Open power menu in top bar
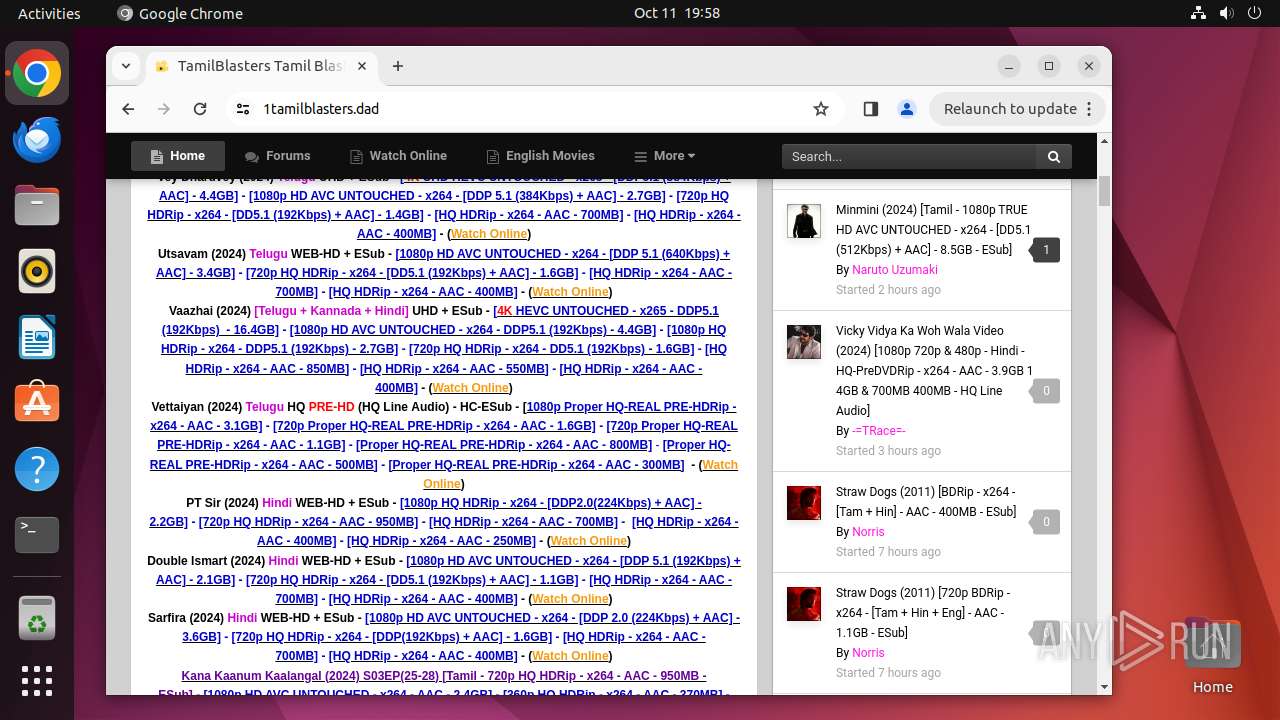This screenshot has width=1280, height=720. [x=1254, y=13]
